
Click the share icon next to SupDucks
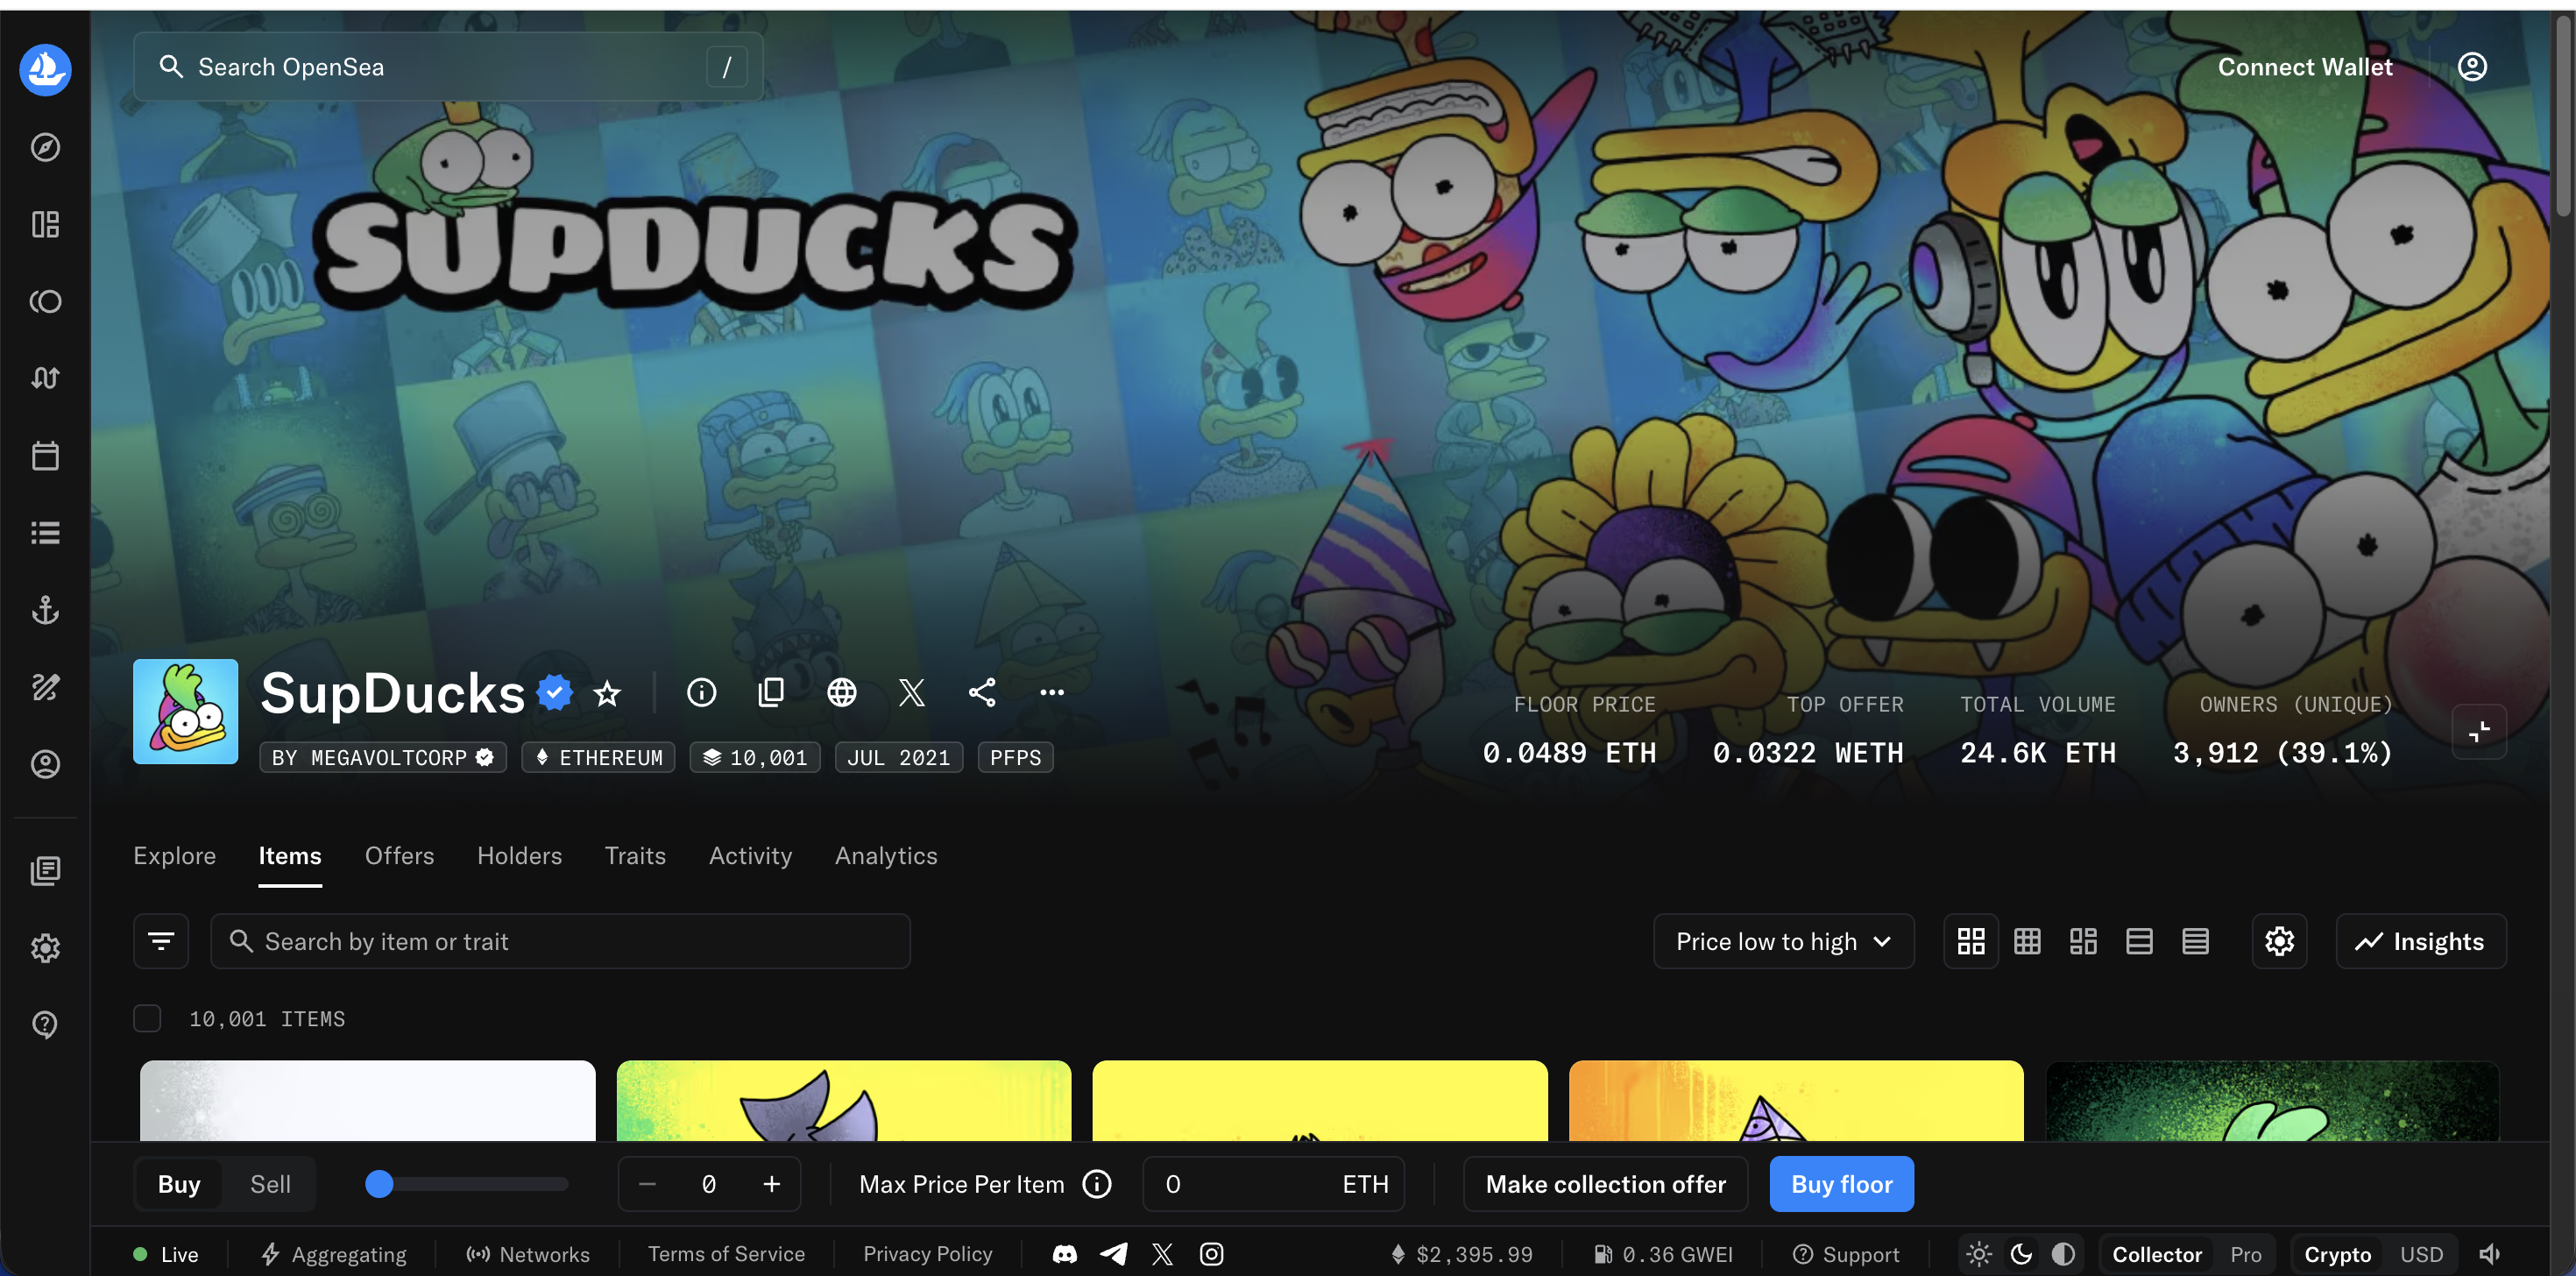(x=981, y=692)
